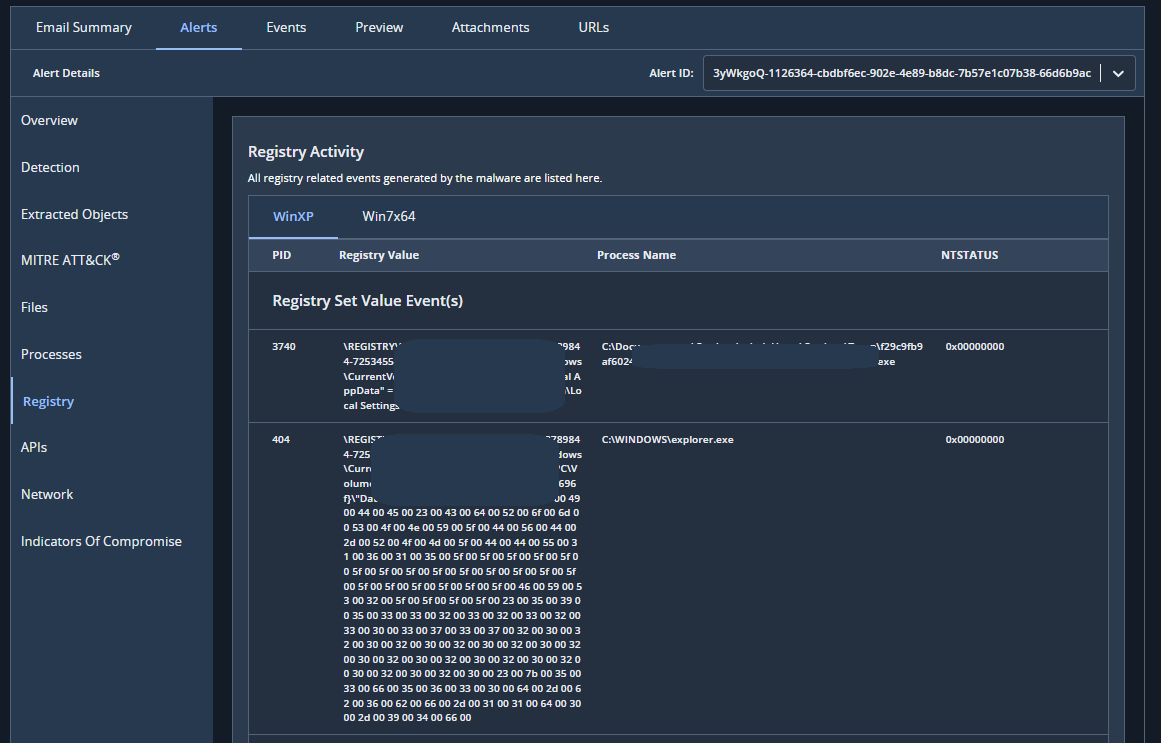
Task: Show the Files section
Action: 34,307
